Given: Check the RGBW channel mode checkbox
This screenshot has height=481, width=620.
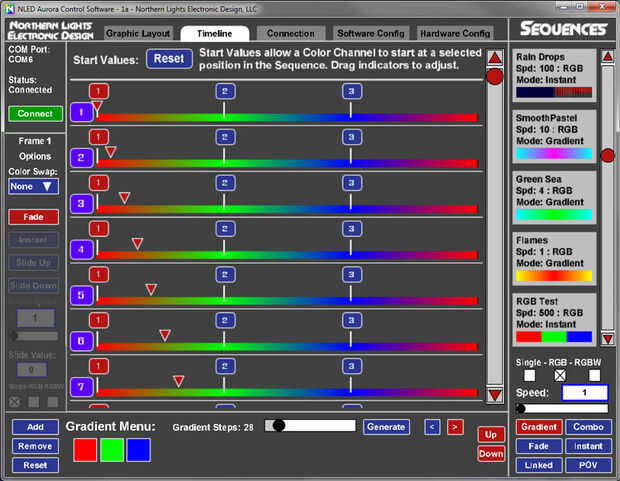Looking at the screenshot, I should tap(594, 375).
